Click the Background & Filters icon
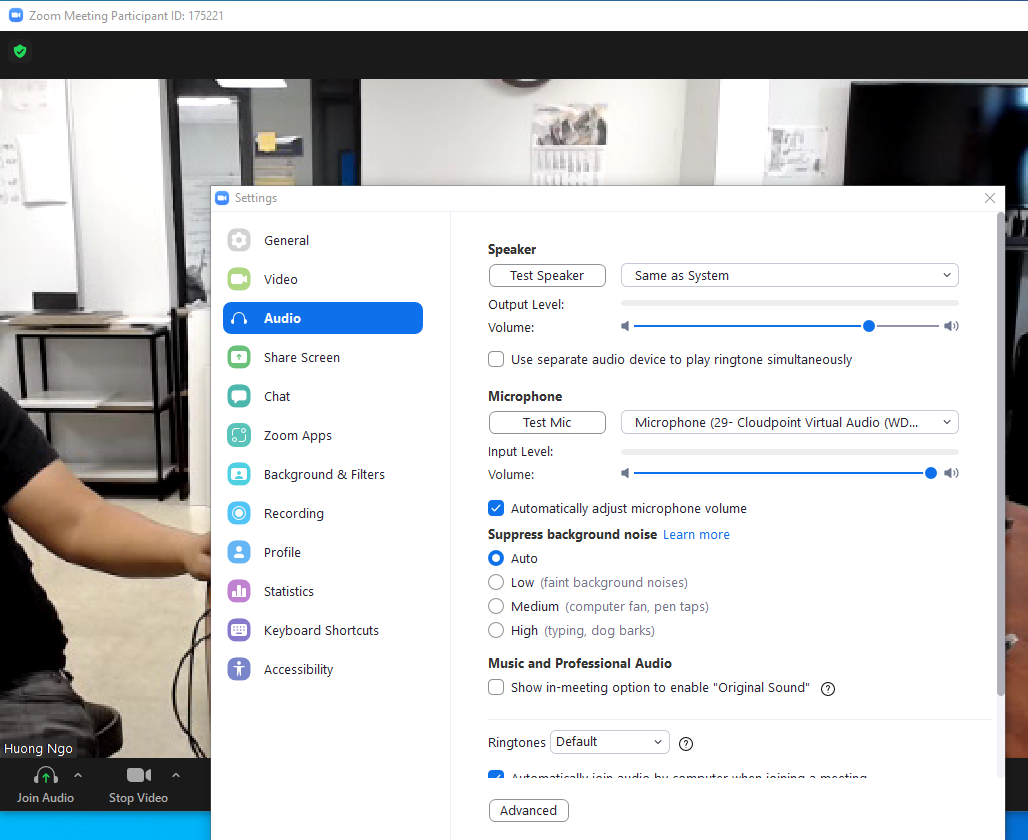This screenshot has height=840, width=1028. coord(239,474)
